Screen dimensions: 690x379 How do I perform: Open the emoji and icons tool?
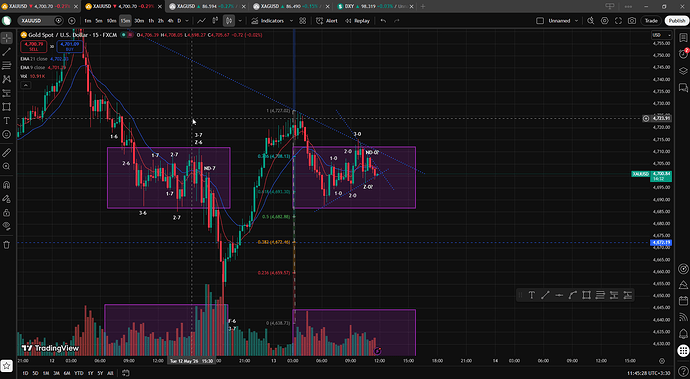coord(7,134)
